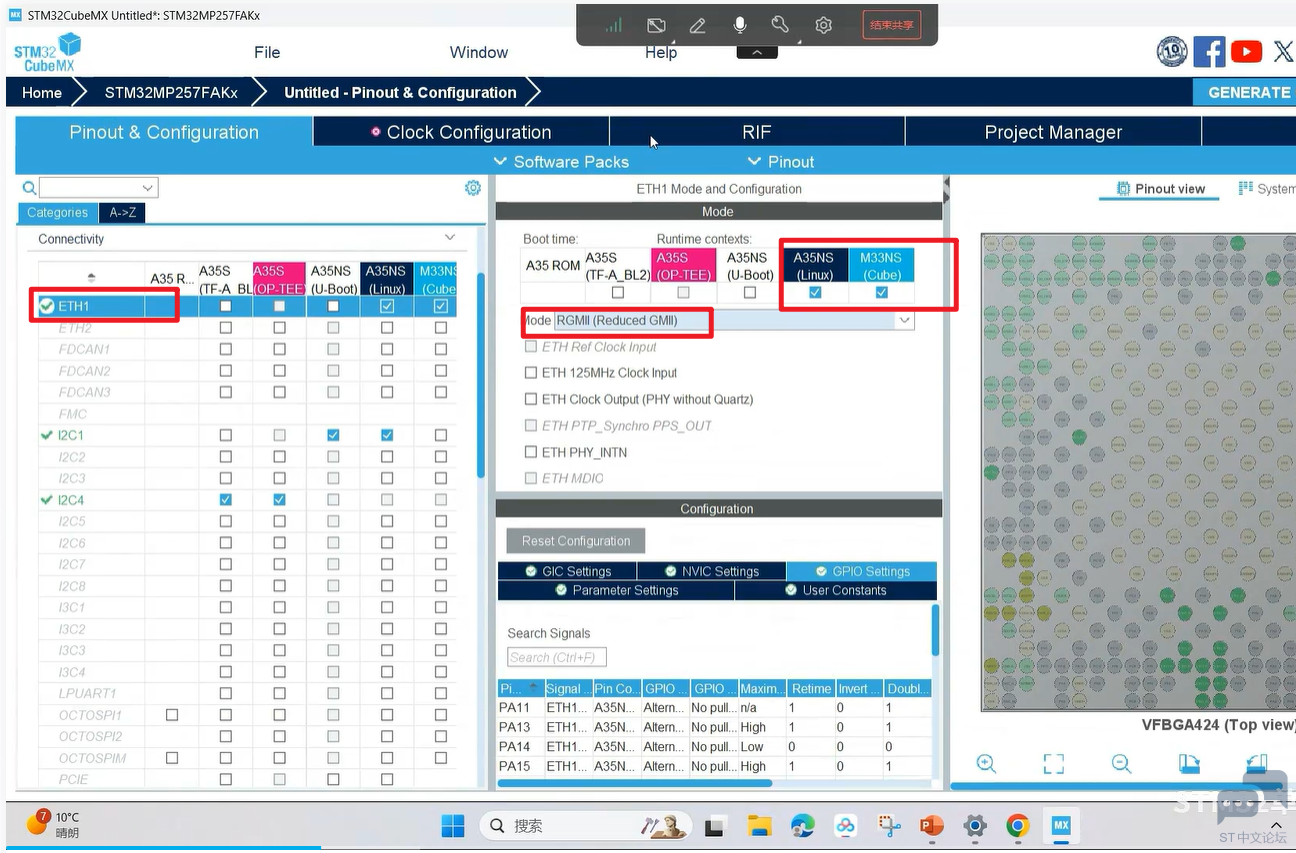Click the red end-sharing button
The image size is (1296, 853).
click(x=892, y=25)
